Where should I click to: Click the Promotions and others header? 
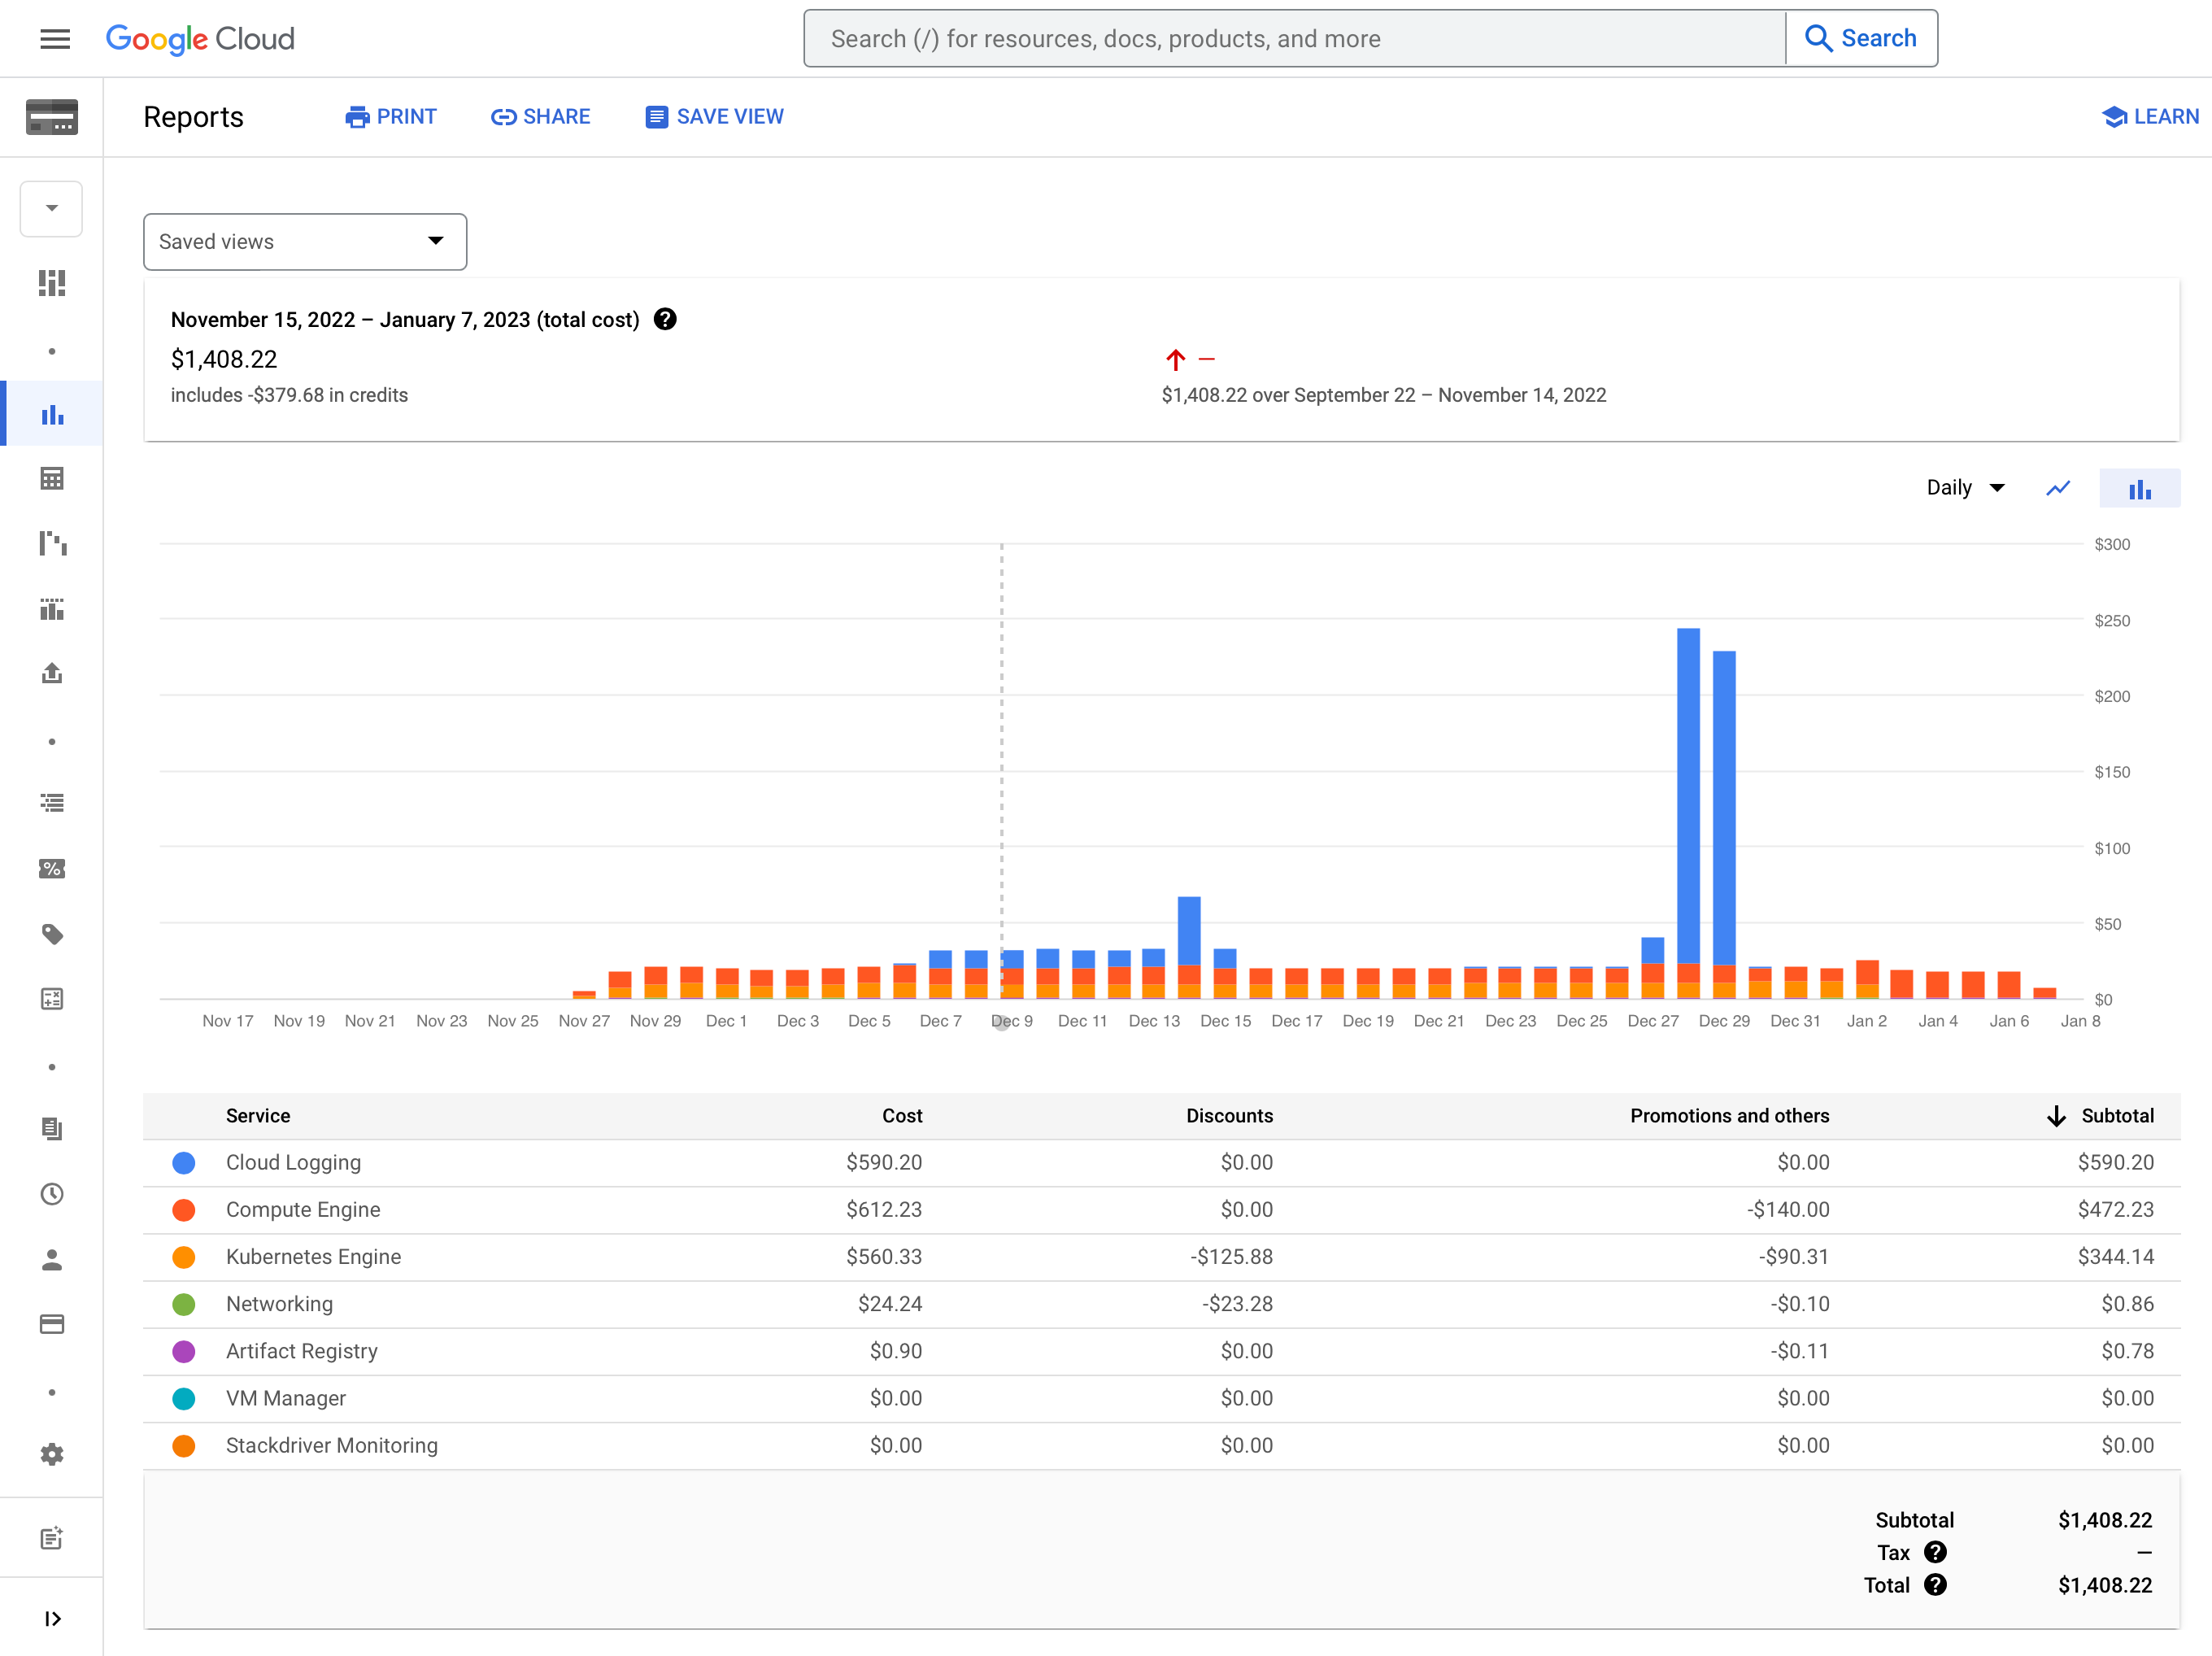click(x=1730, y=1116)
